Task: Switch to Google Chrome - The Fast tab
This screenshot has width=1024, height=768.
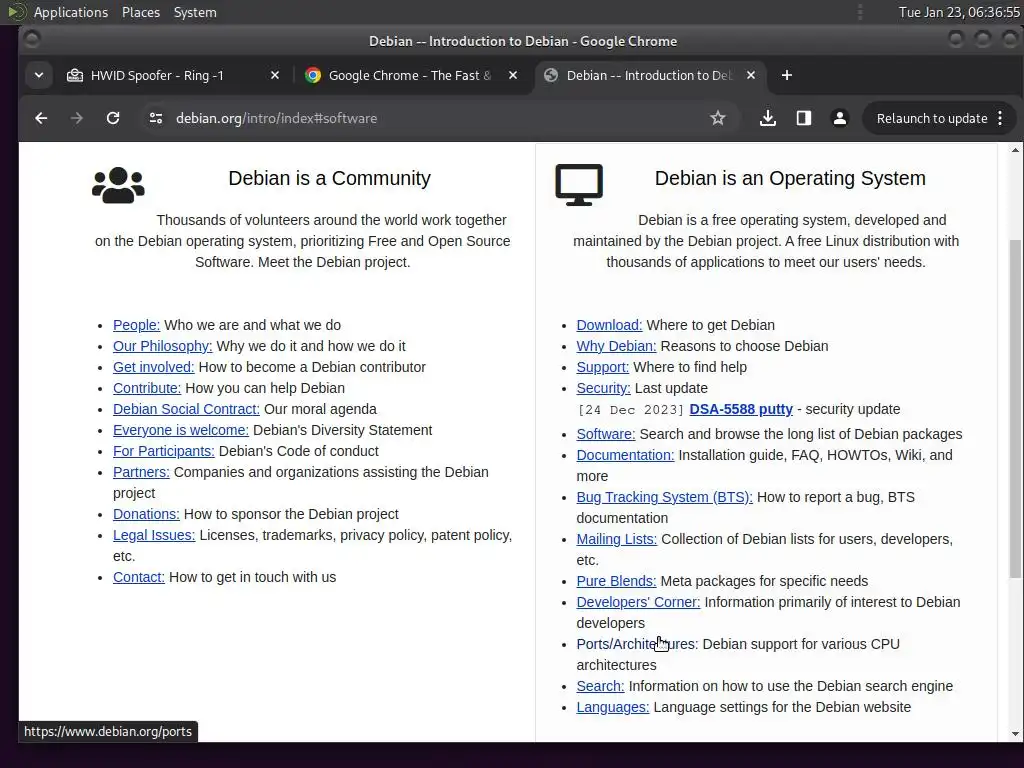Action: (411, 75)
